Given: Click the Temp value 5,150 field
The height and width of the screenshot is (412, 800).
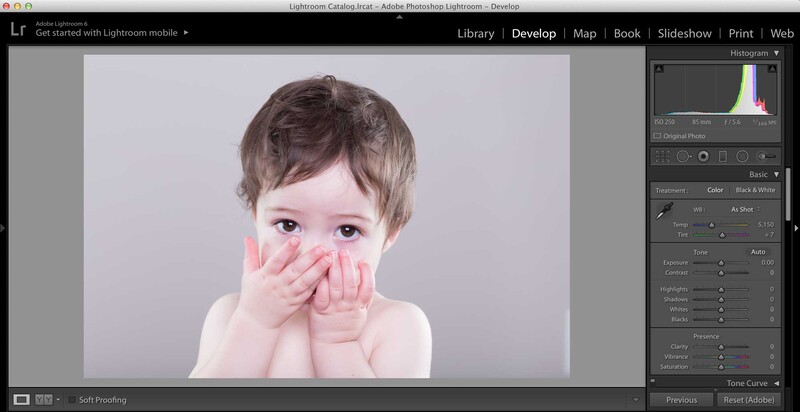Looking at the screenshot, I should (x=765, y=224).
